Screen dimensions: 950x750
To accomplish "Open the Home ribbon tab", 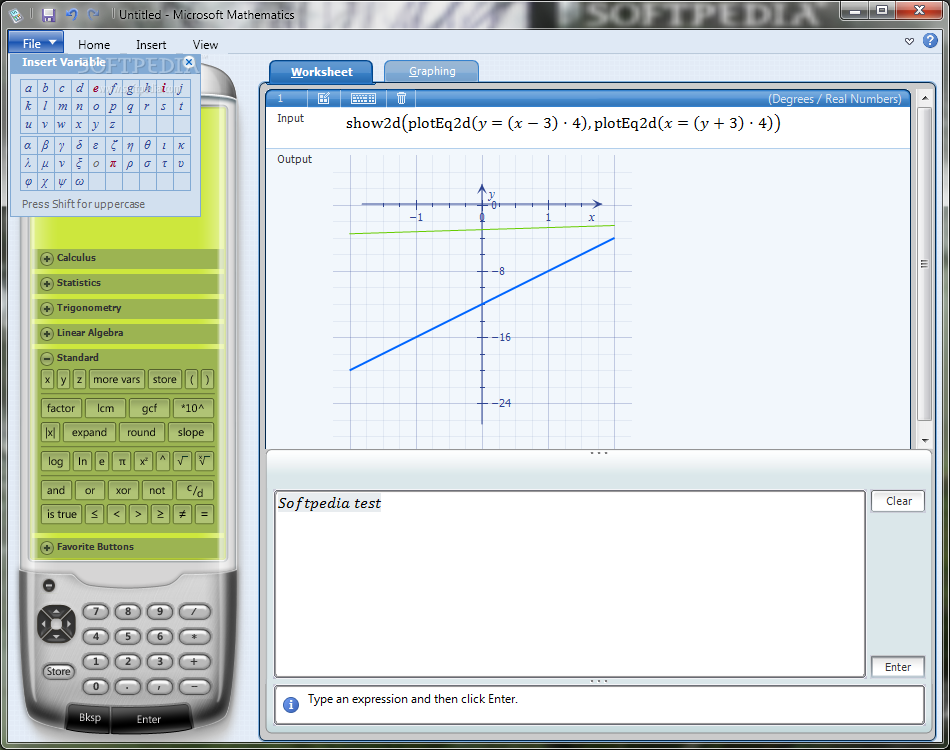I will pyautogui.click(x=94, y=45).
